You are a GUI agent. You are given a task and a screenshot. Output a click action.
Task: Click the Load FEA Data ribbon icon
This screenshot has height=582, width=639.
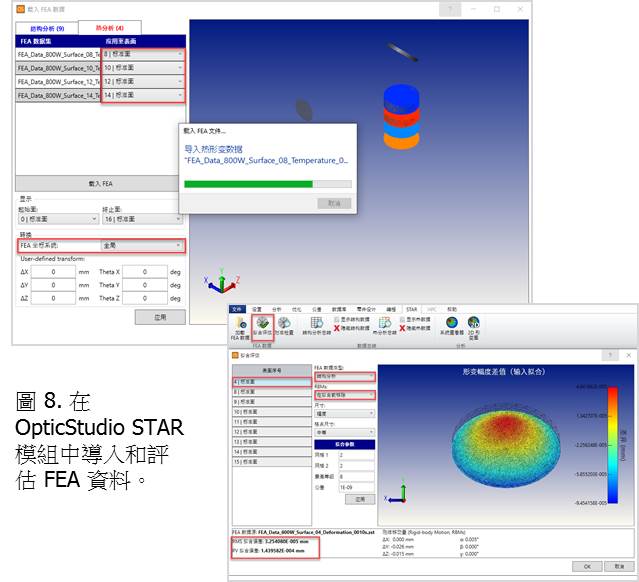tap(240, 326)
